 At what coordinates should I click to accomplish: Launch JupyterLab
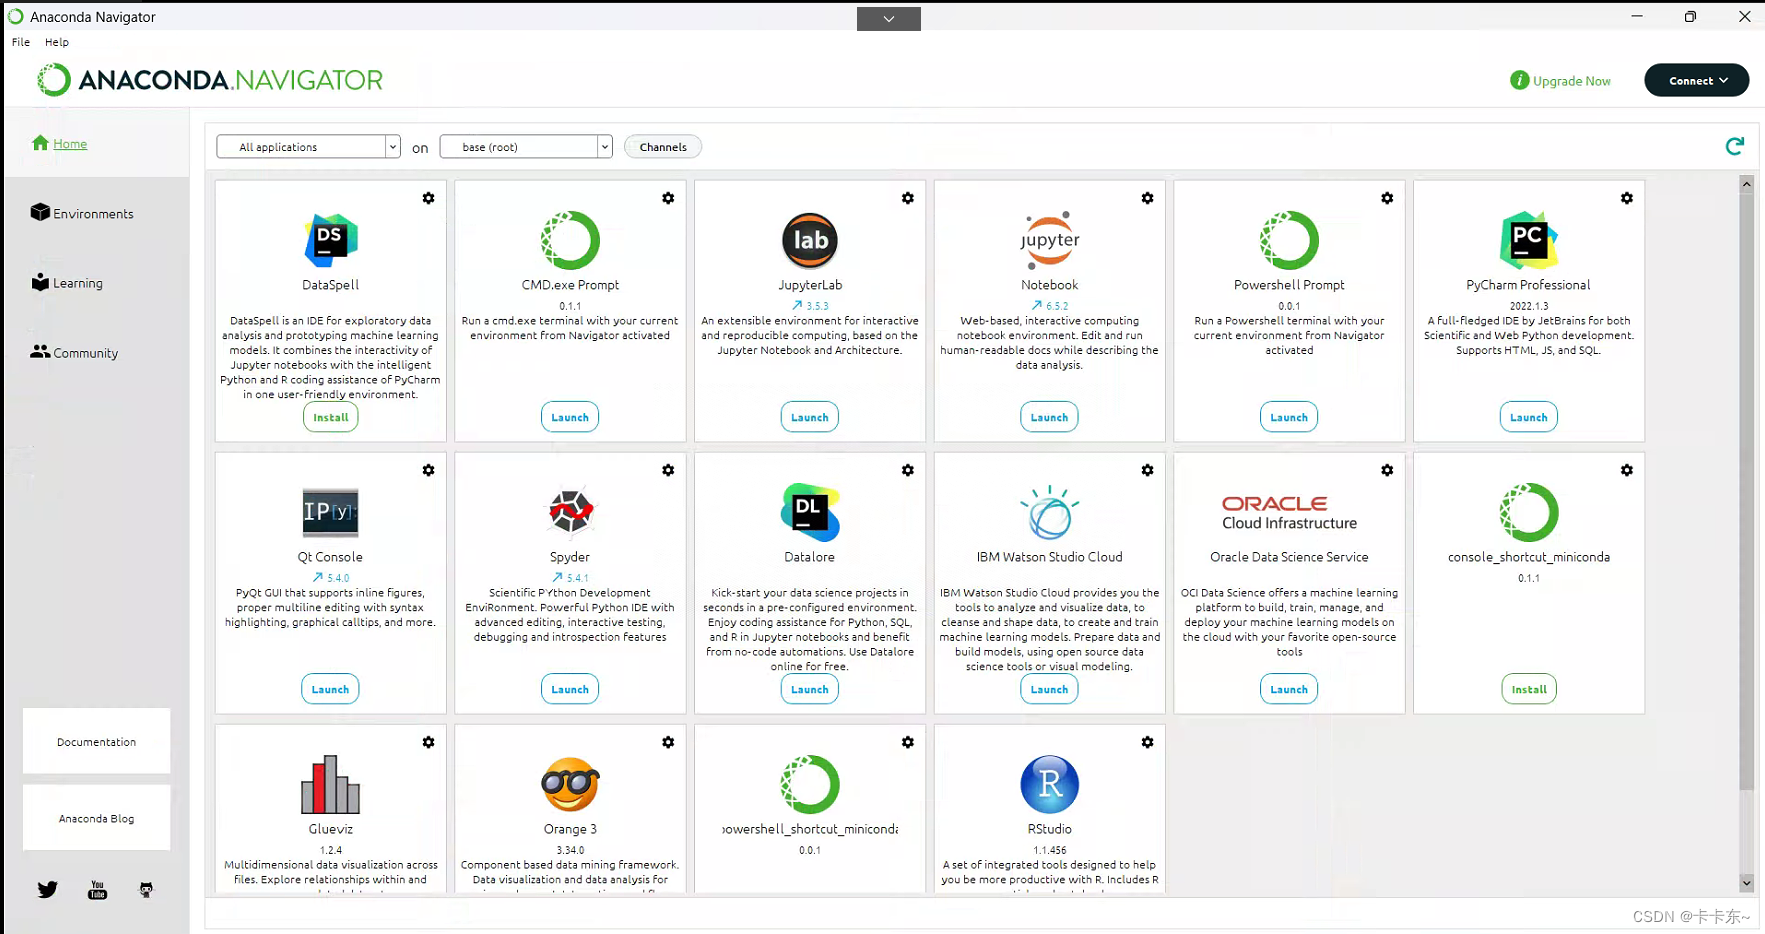pyautogui.click(x=810, y=417)
